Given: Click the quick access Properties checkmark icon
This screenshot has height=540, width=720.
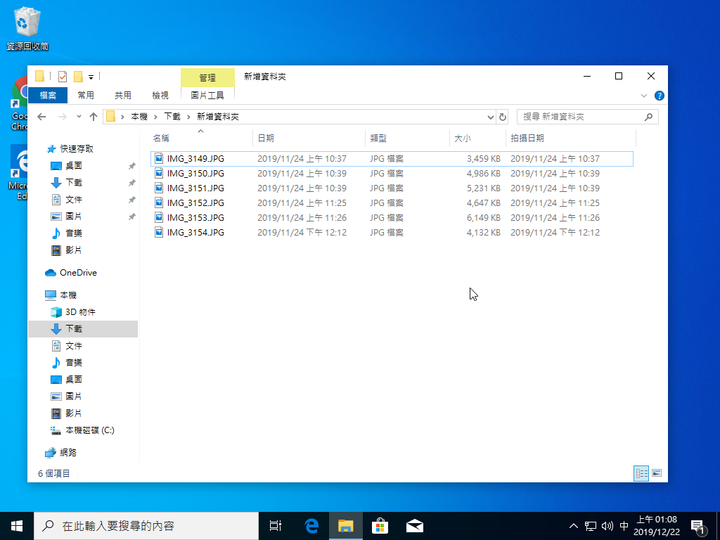Looking at the screenshot, I should pyautogui.click(x=62, y=76).
